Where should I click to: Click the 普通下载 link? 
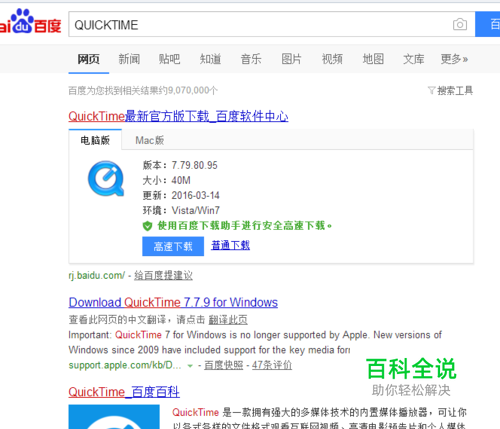point(230,245)
